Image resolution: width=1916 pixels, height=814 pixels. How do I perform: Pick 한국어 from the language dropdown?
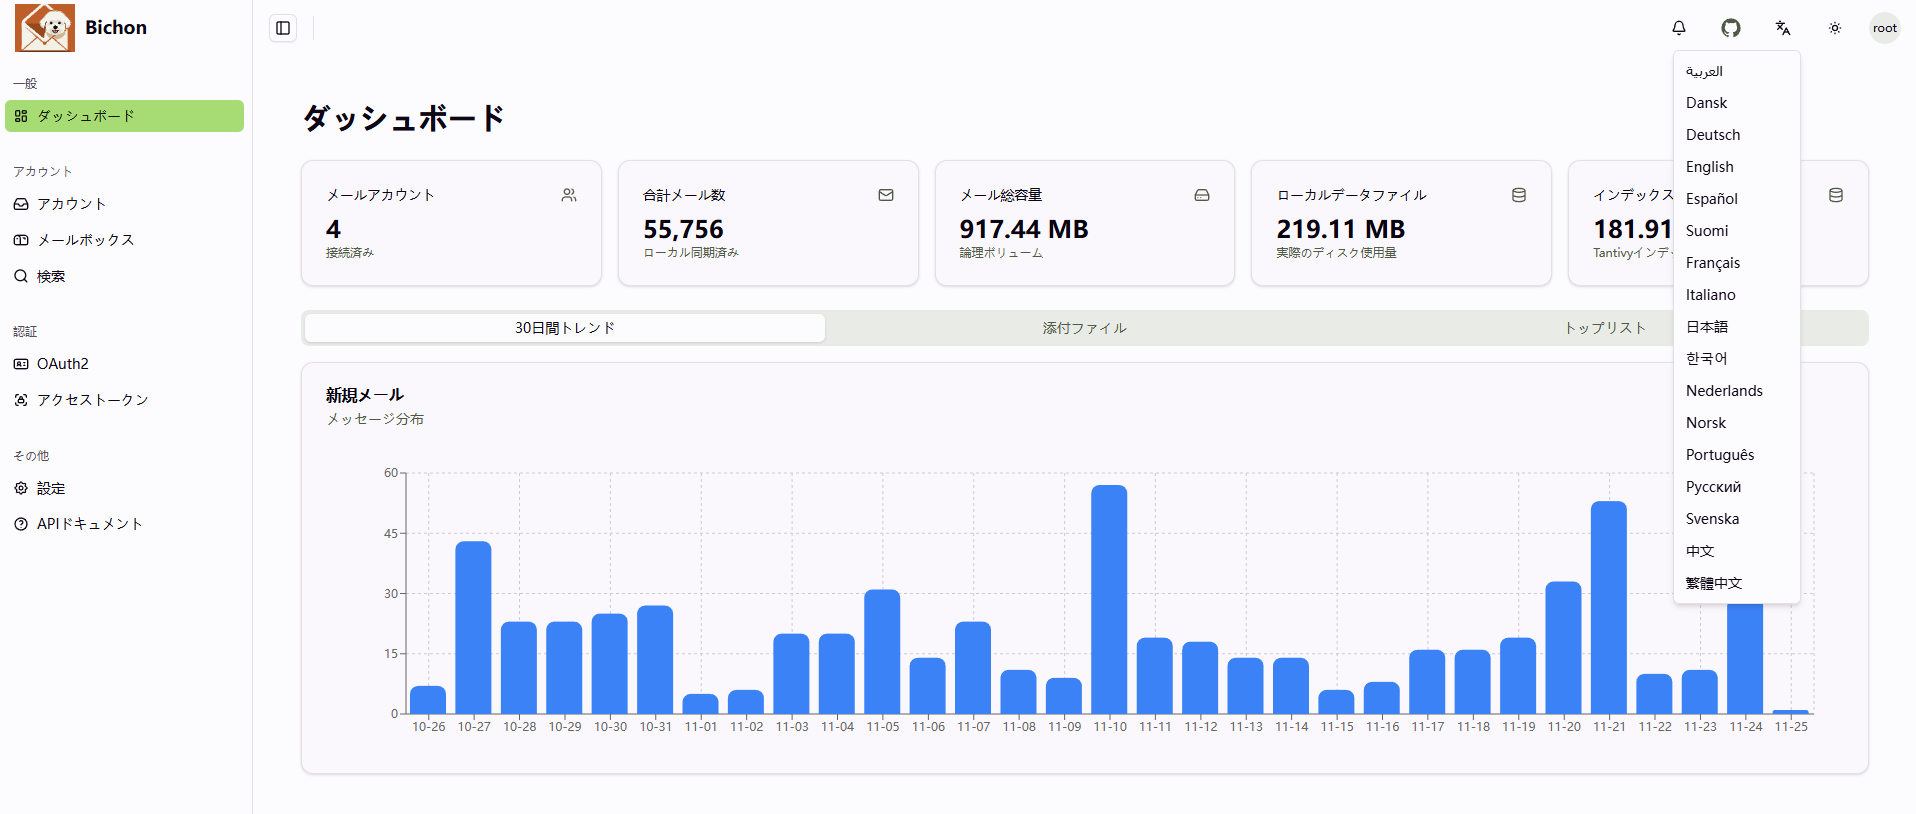1707,359
